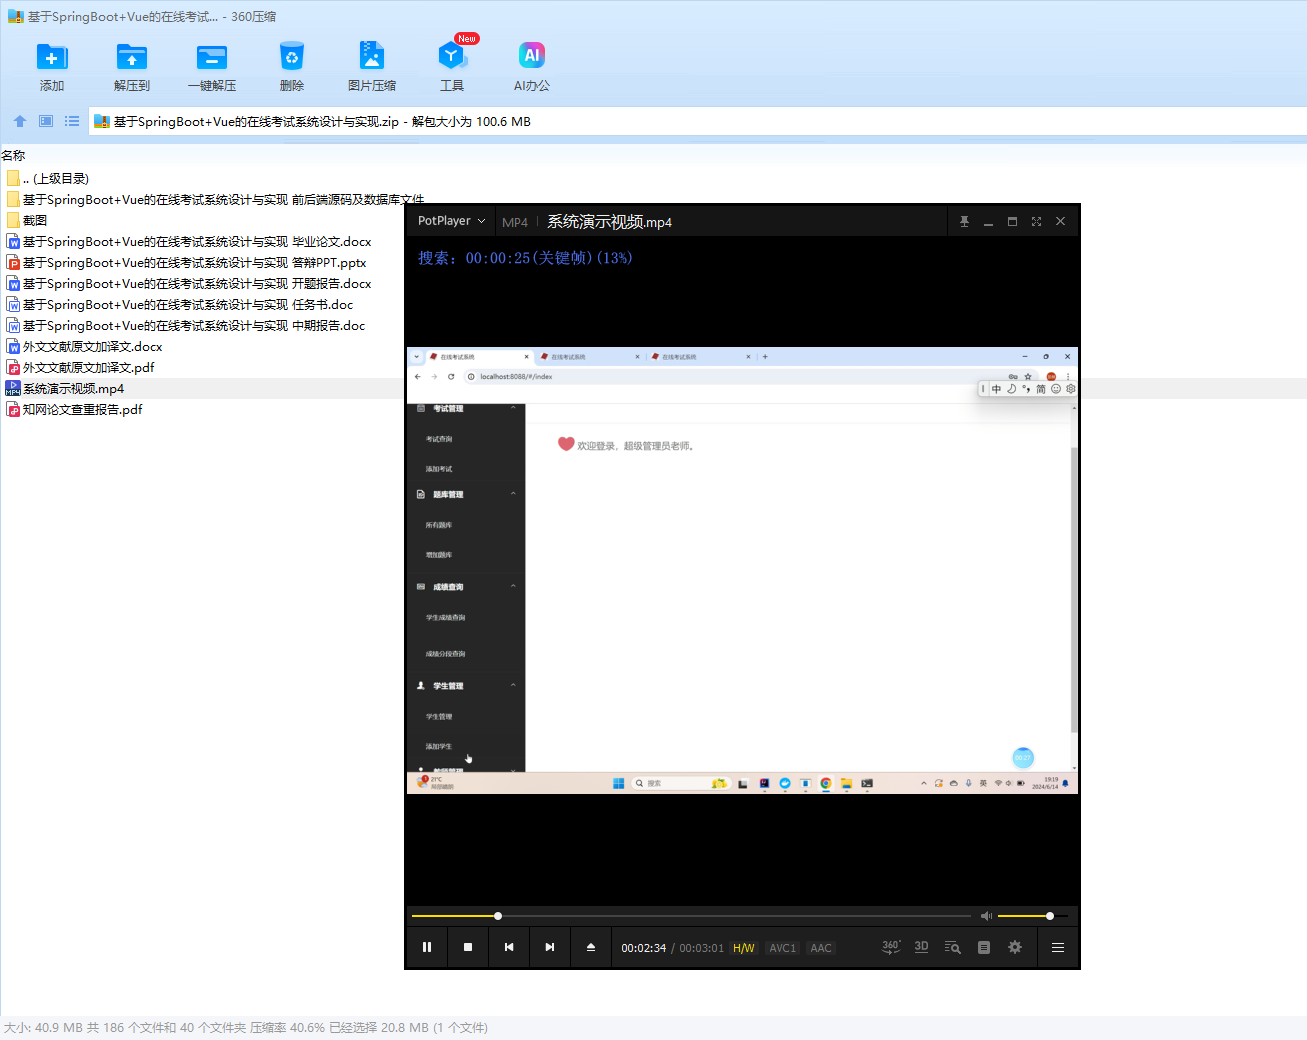Switch to list view in 360压缩
The height and width of the screenshot is (1040, 1307).
click(x=72, y=121)
